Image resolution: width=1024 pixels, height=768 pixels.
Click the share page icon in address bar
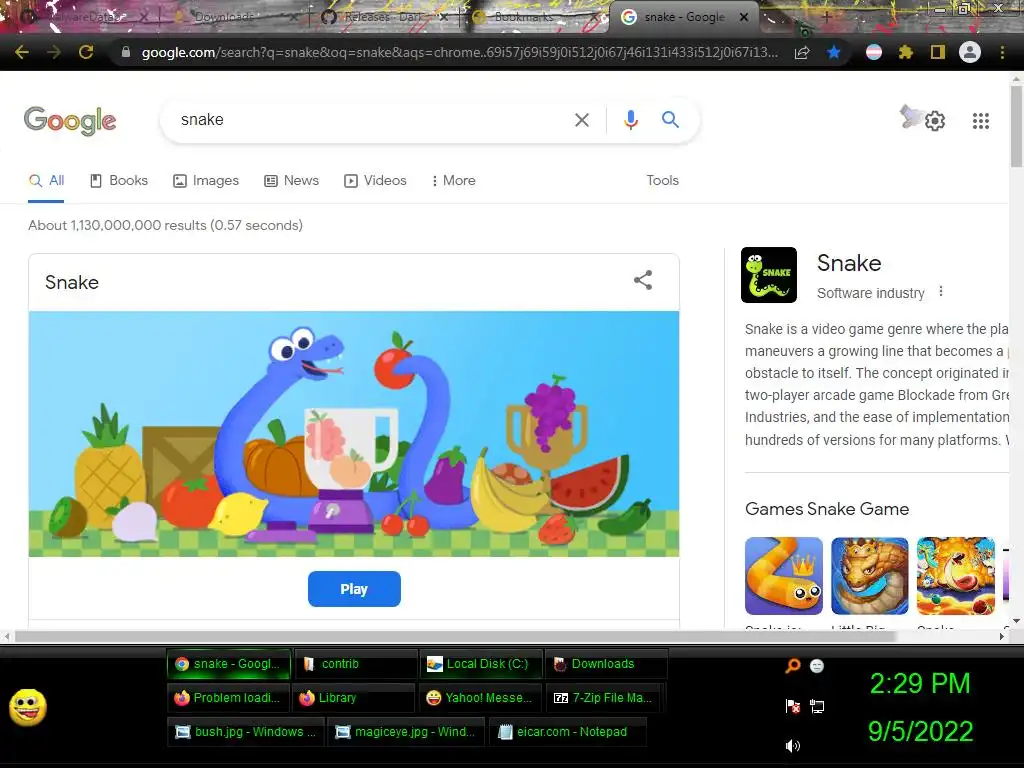[x=802, y=53]
